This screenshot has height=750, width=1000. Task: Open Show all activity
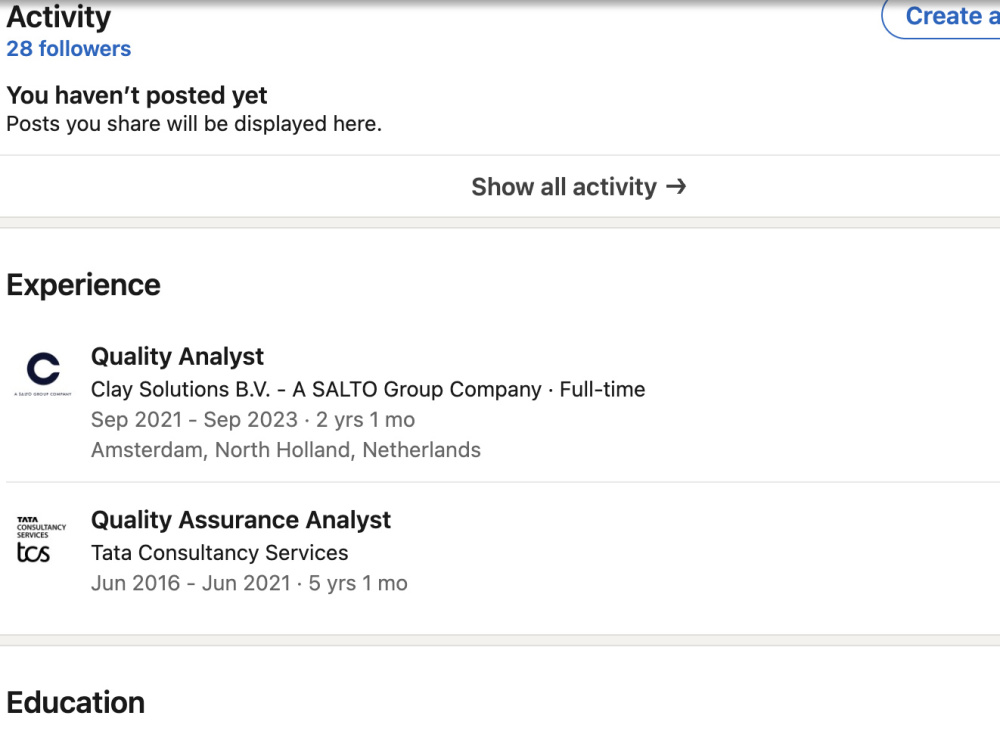[x=578, y=187]
